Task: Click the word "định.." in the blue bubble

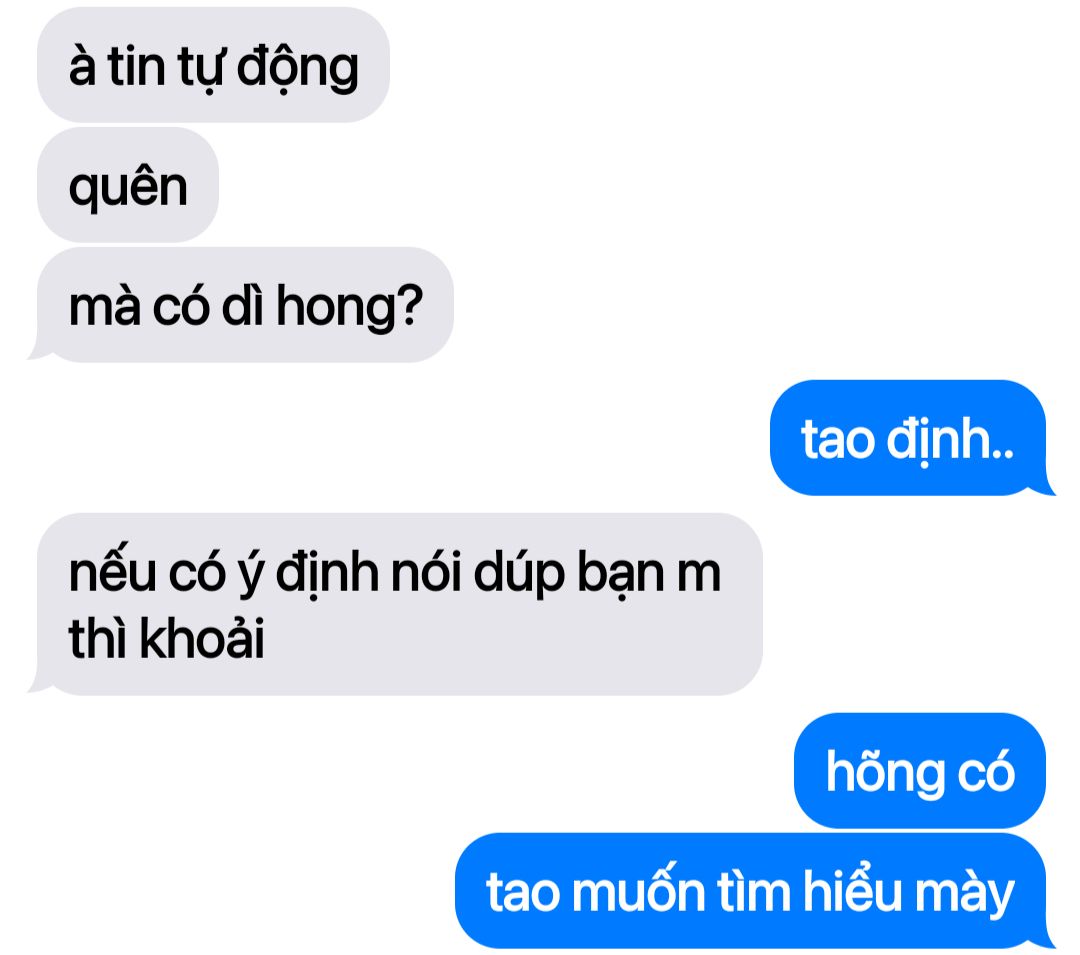Action: coord(950,441)
